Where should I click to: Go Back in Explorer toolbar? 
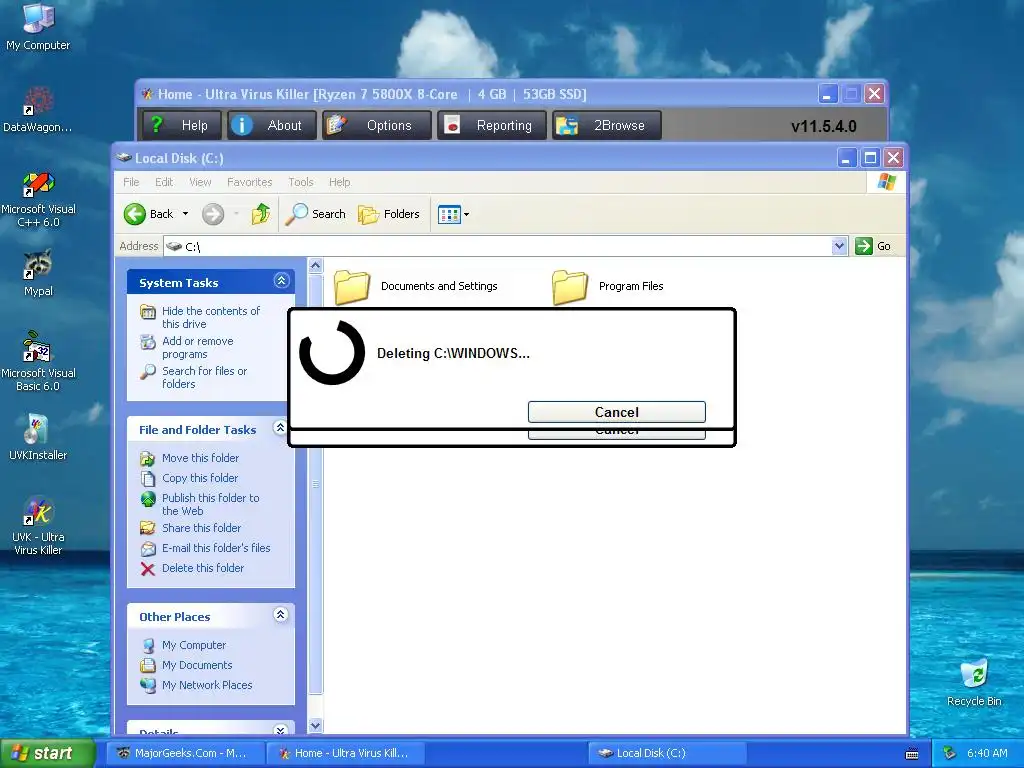(x=149, y=214)
